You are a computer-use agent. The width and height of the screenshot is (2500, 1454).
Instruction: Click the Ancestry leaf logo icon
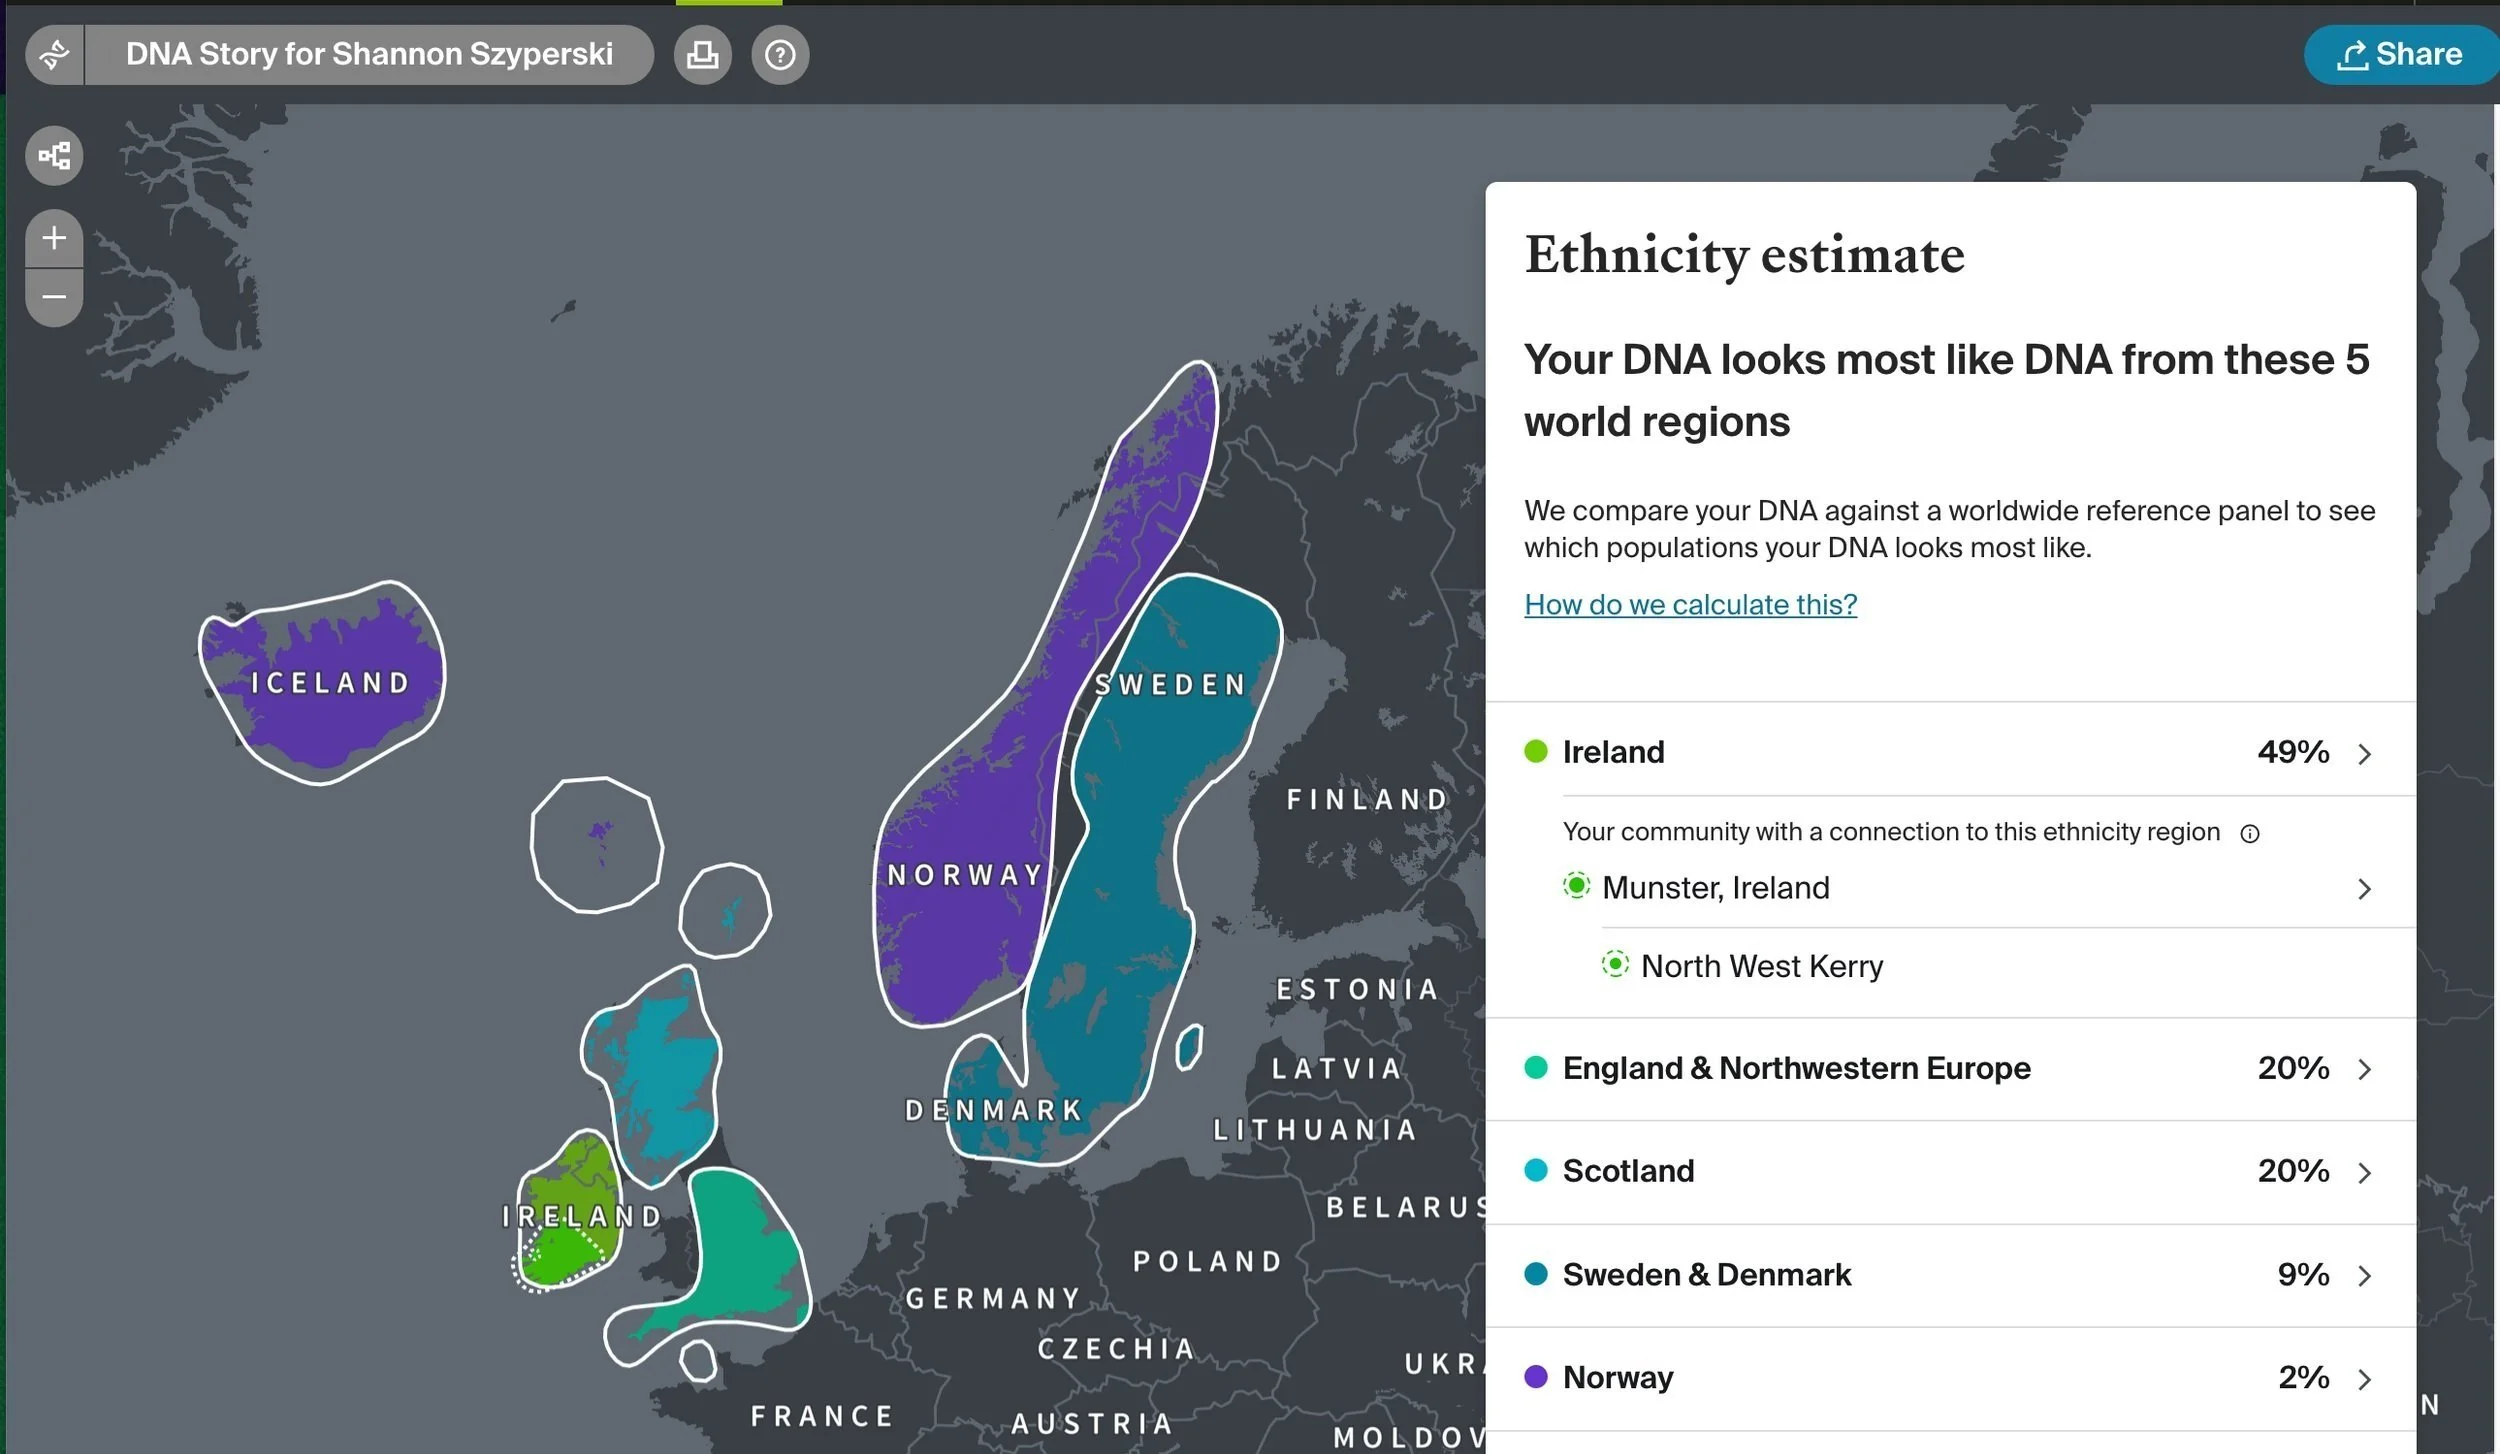(x=54, y=54)
